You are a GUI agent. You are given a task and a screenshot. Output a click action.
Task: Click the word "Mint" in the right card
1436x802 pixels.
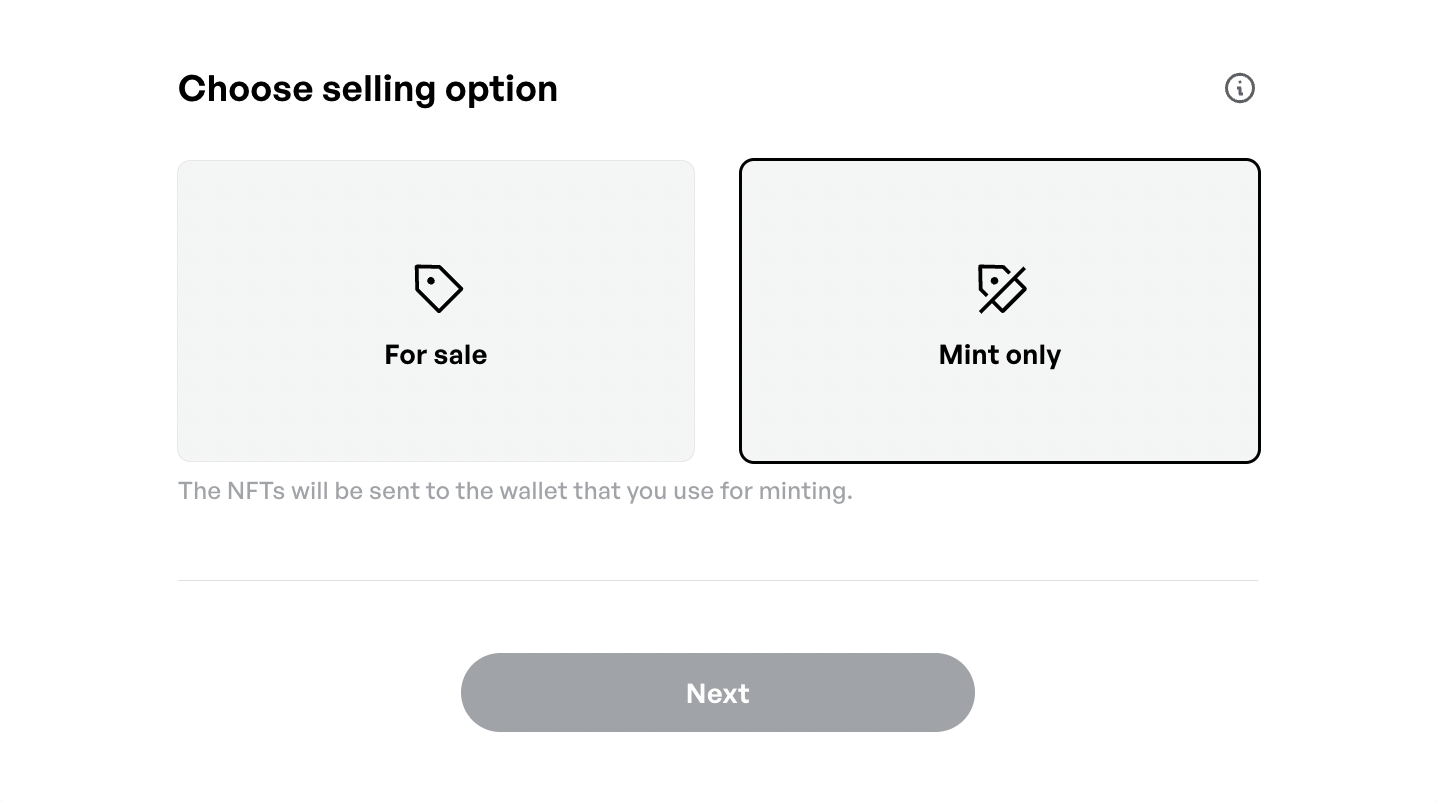point(969,355)
